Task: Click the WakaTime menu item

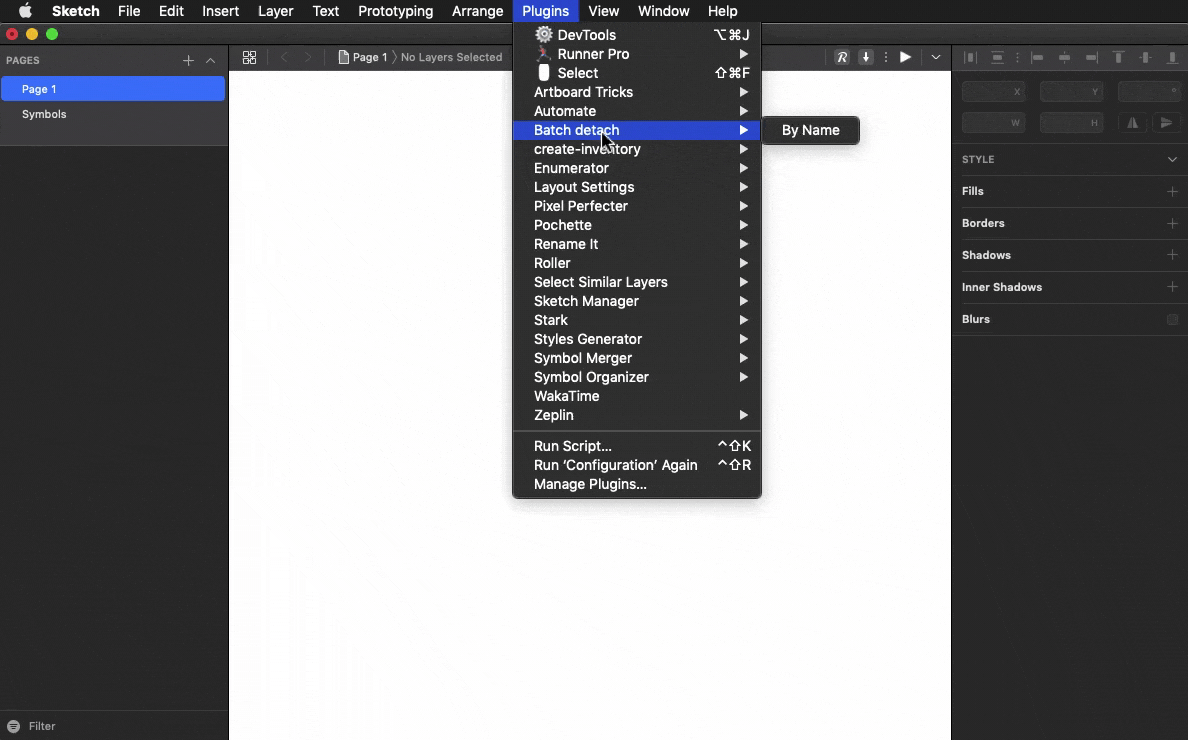Action: point(636,396)
